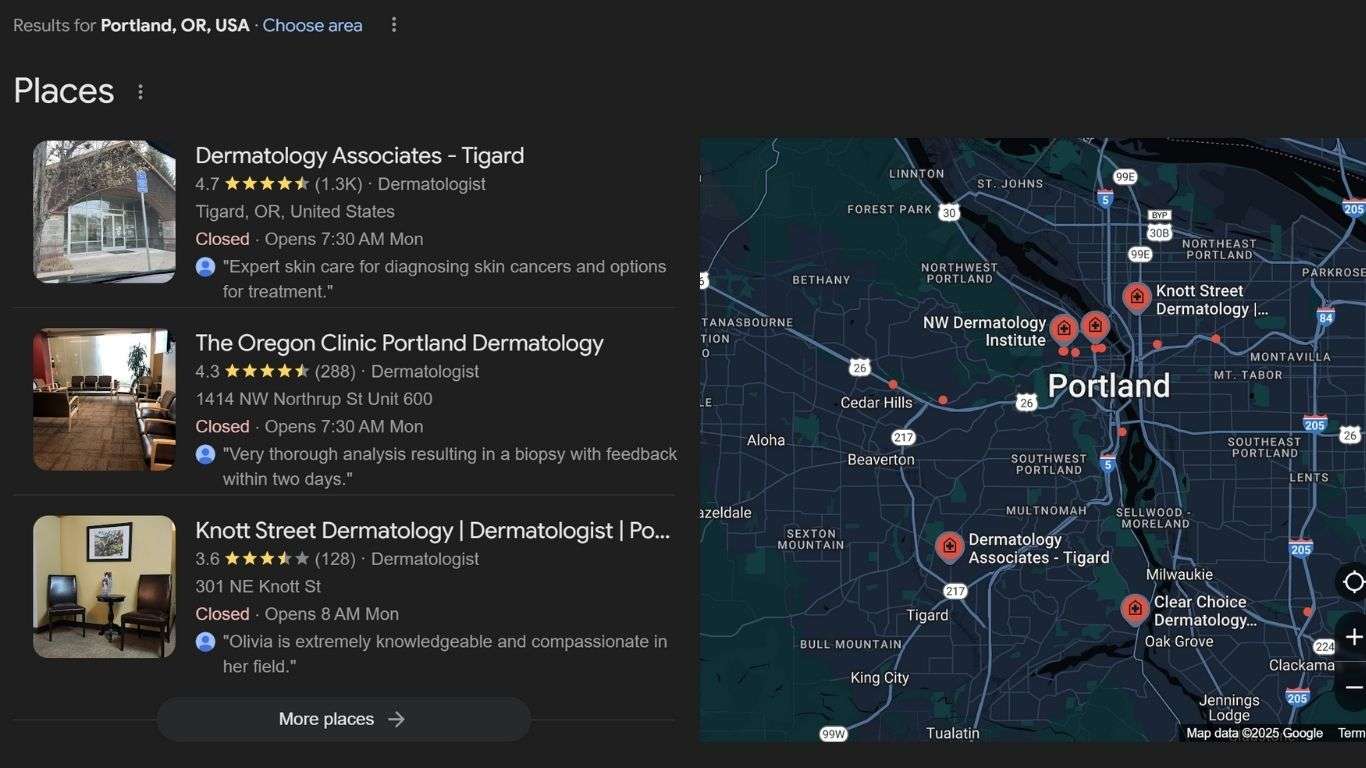Zoom in on the map
The height and width of the screenshot is (768, 1366).
(1354, 637)
